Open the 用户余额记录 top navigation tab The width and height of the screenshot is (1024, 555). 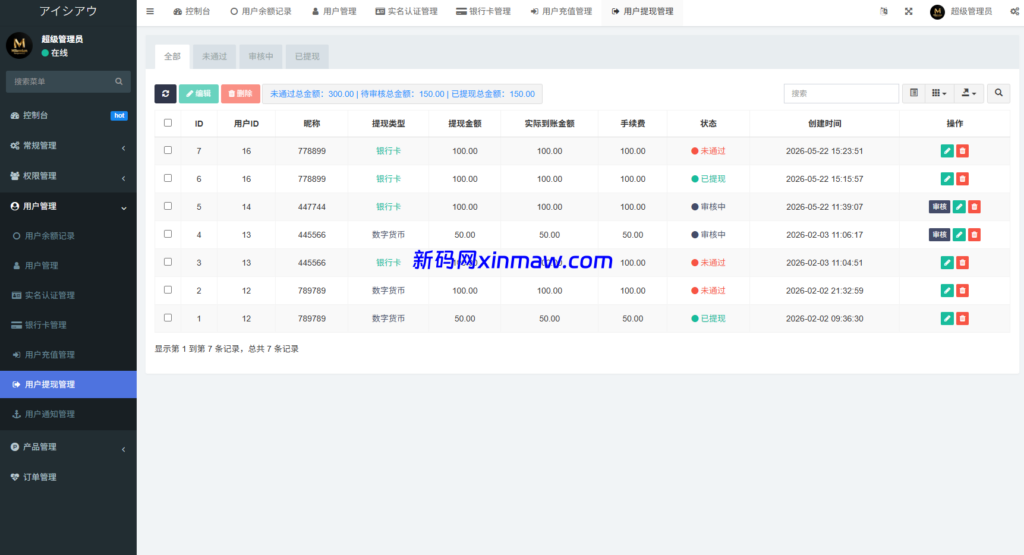click(261, 12)
